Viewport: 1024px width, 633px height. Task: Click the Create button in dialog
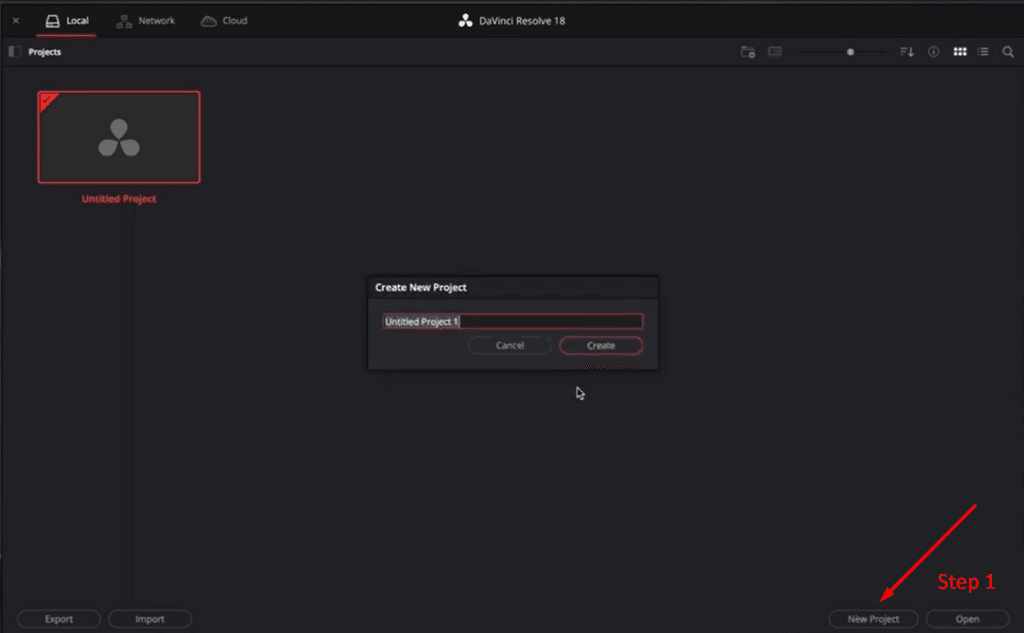point(601,346)
